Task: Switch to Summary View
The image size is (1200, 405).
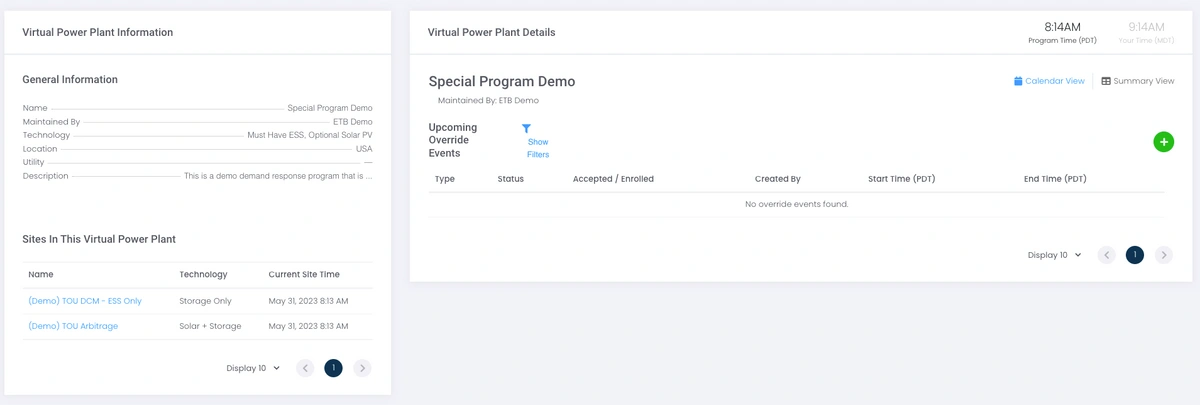Action: (x=1144, y=81)
